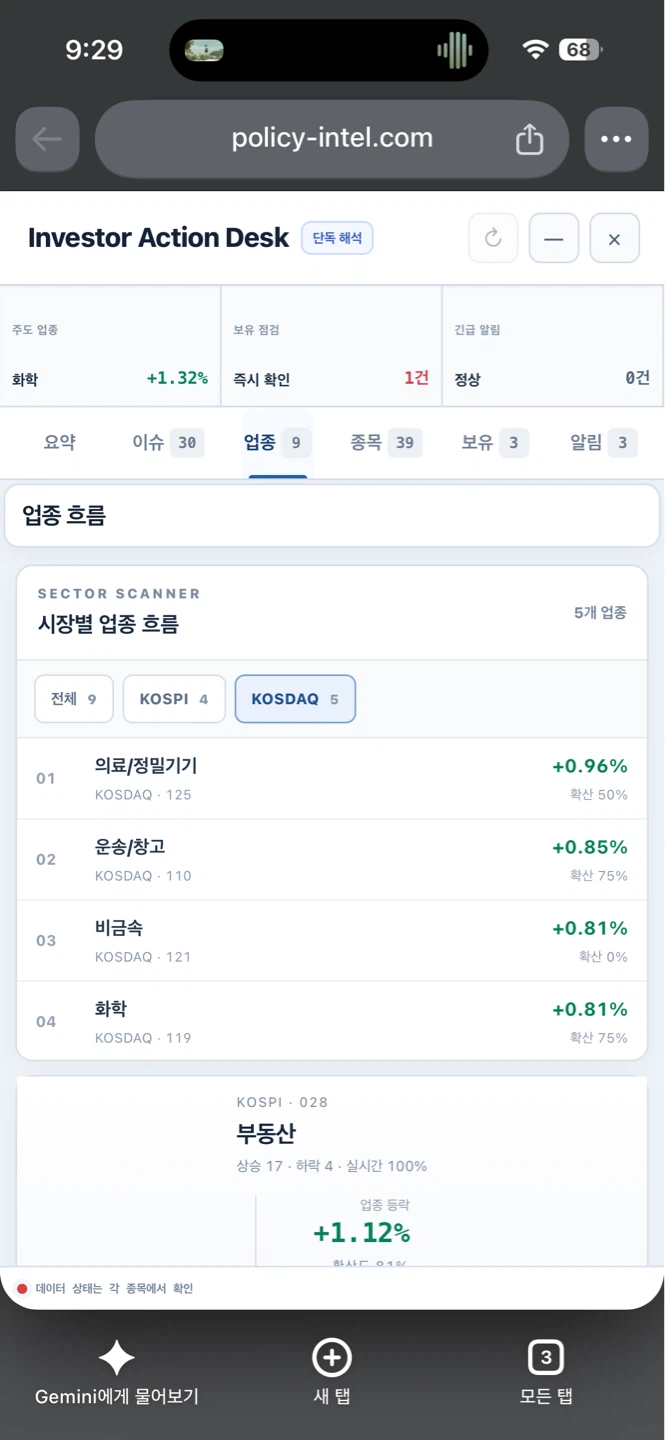This screenshot has width=665, height=1440.
Task: Show all tabs with the 3 icon
Action: (x=546, y=1358)
